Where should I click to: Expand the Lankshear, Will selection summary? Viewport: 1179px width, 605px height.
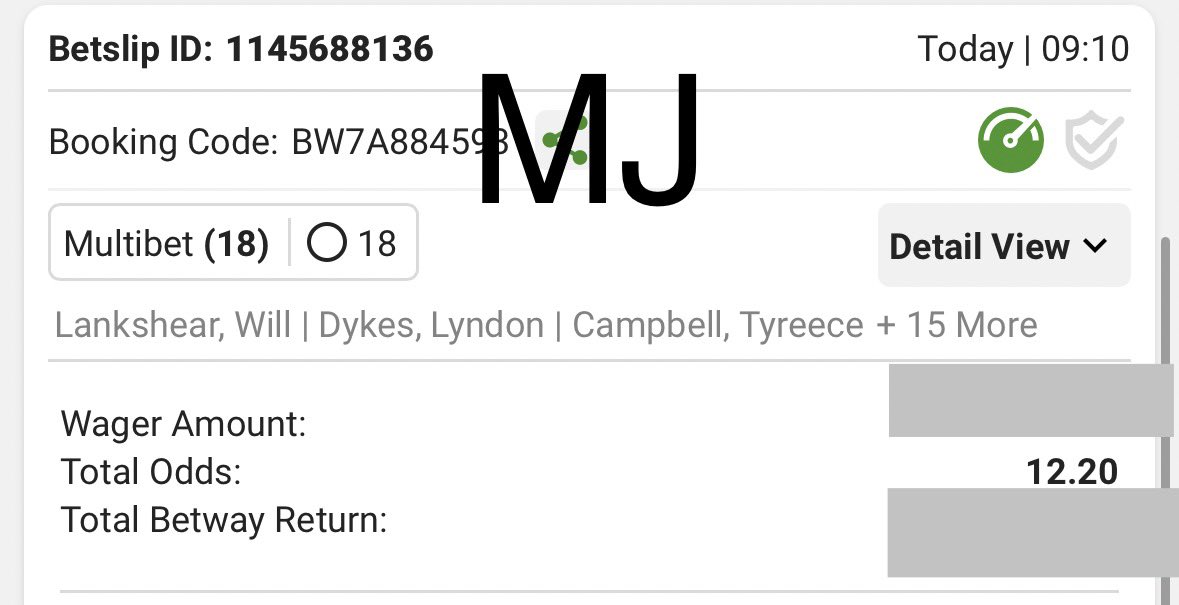coord(173,325)
